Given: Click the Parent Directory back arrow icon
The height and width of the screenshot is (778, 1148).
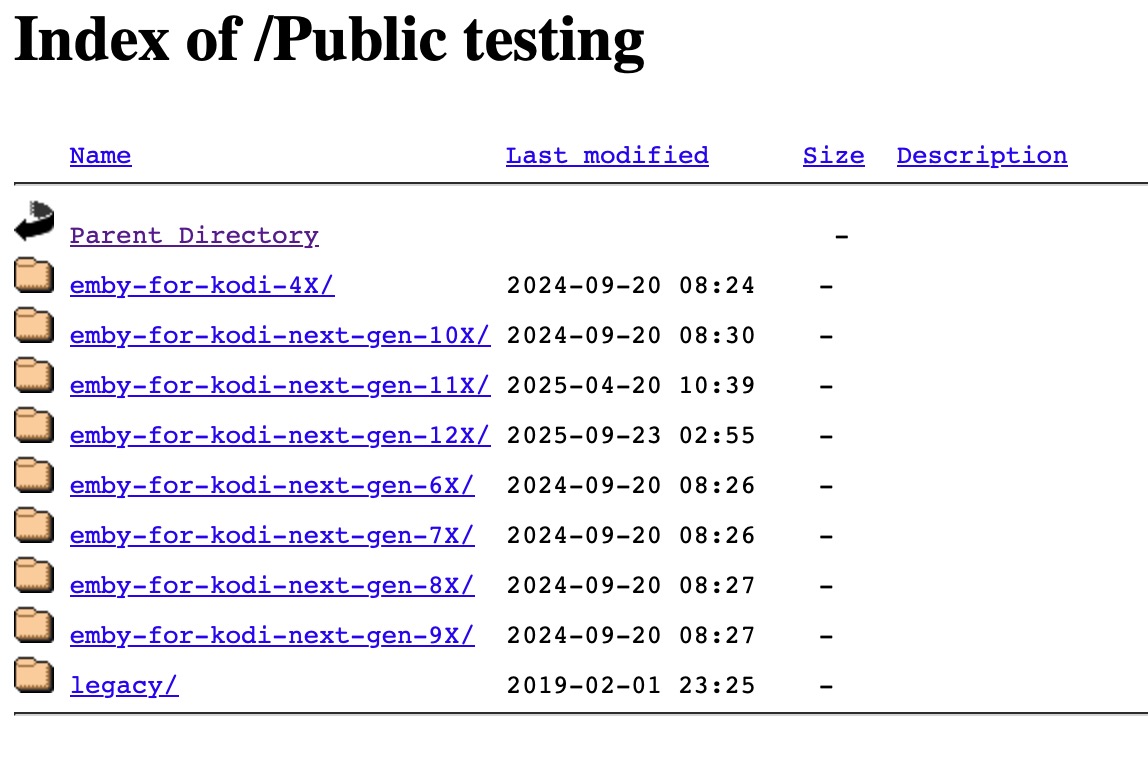Looking at the screenshot, I should pos(35,221).
